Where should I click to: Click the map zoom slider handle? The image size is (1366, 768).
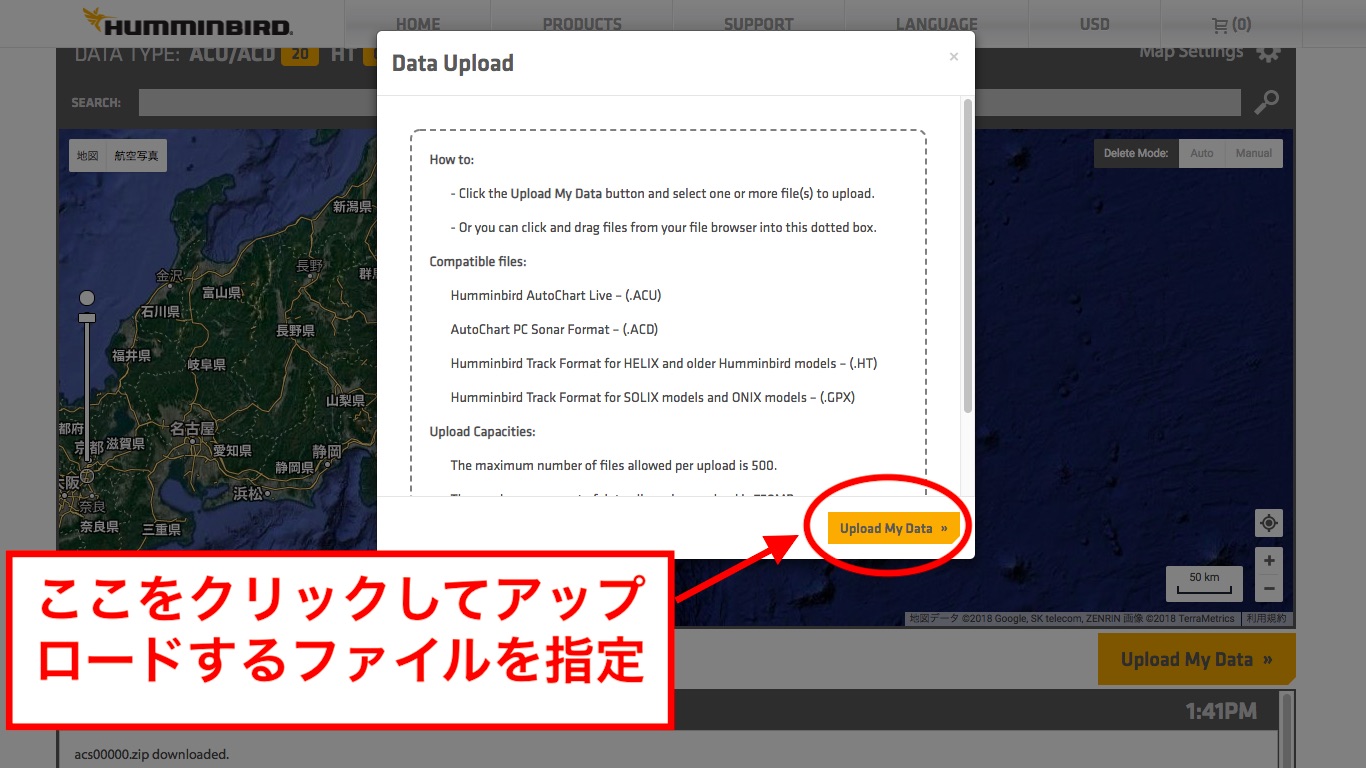click(87, 318)
